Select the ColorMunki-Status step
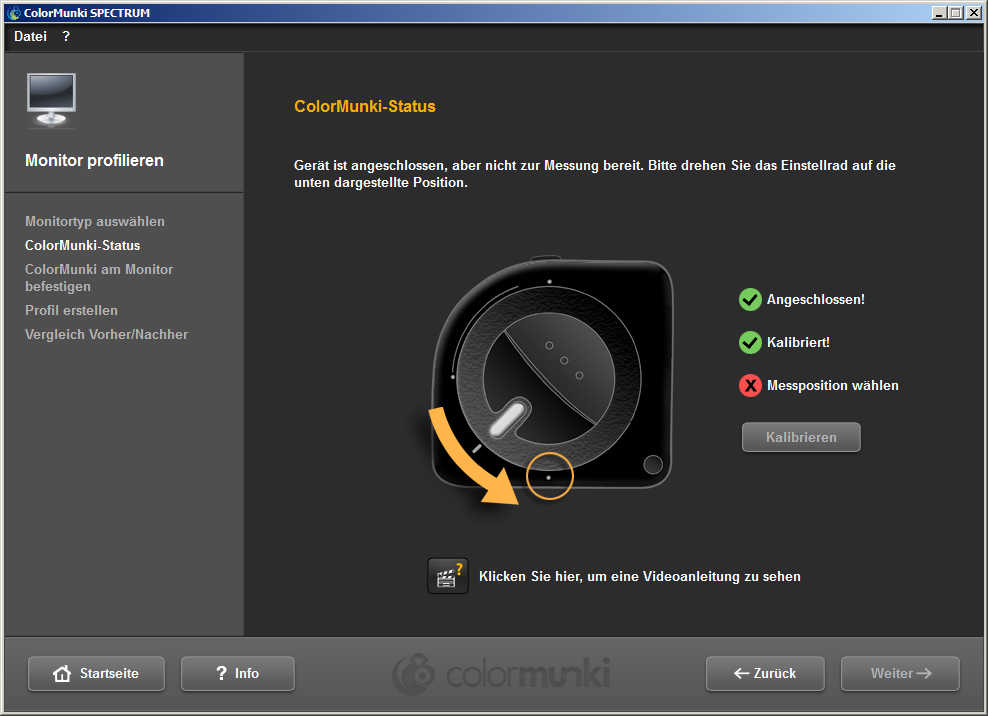Image resolution: width=988 pixels, height=716 pixels. [x=83, y=245]
